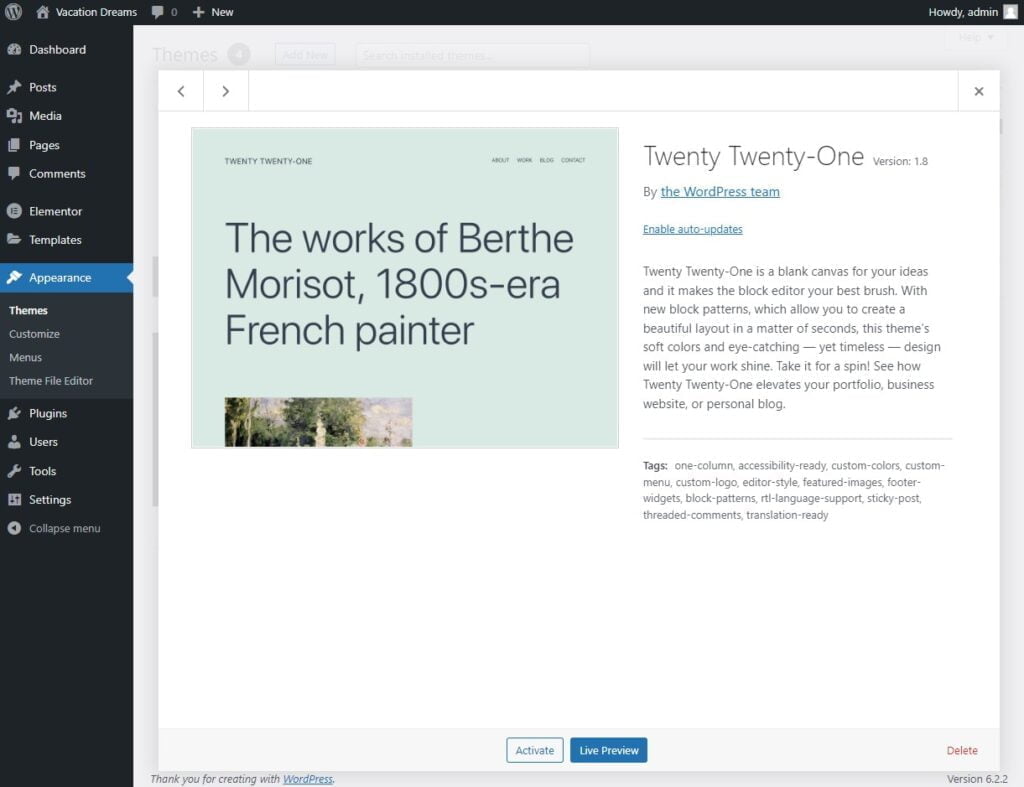Click Collapse menu label

coord(65,528)
